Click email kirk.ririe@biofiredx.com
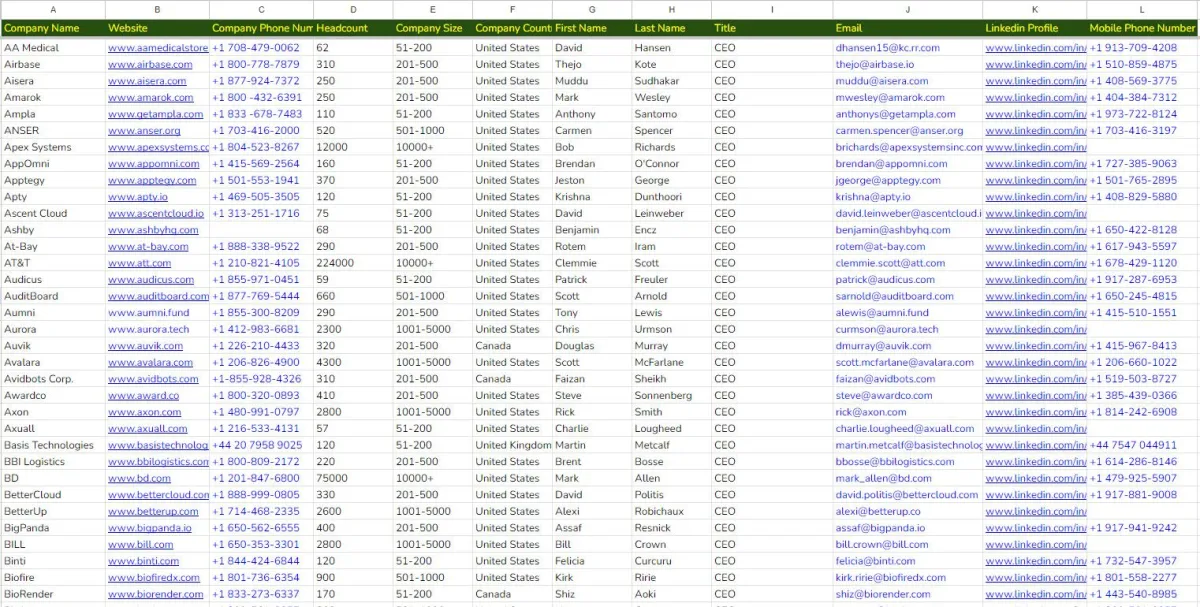 click(x=891, y=578)
